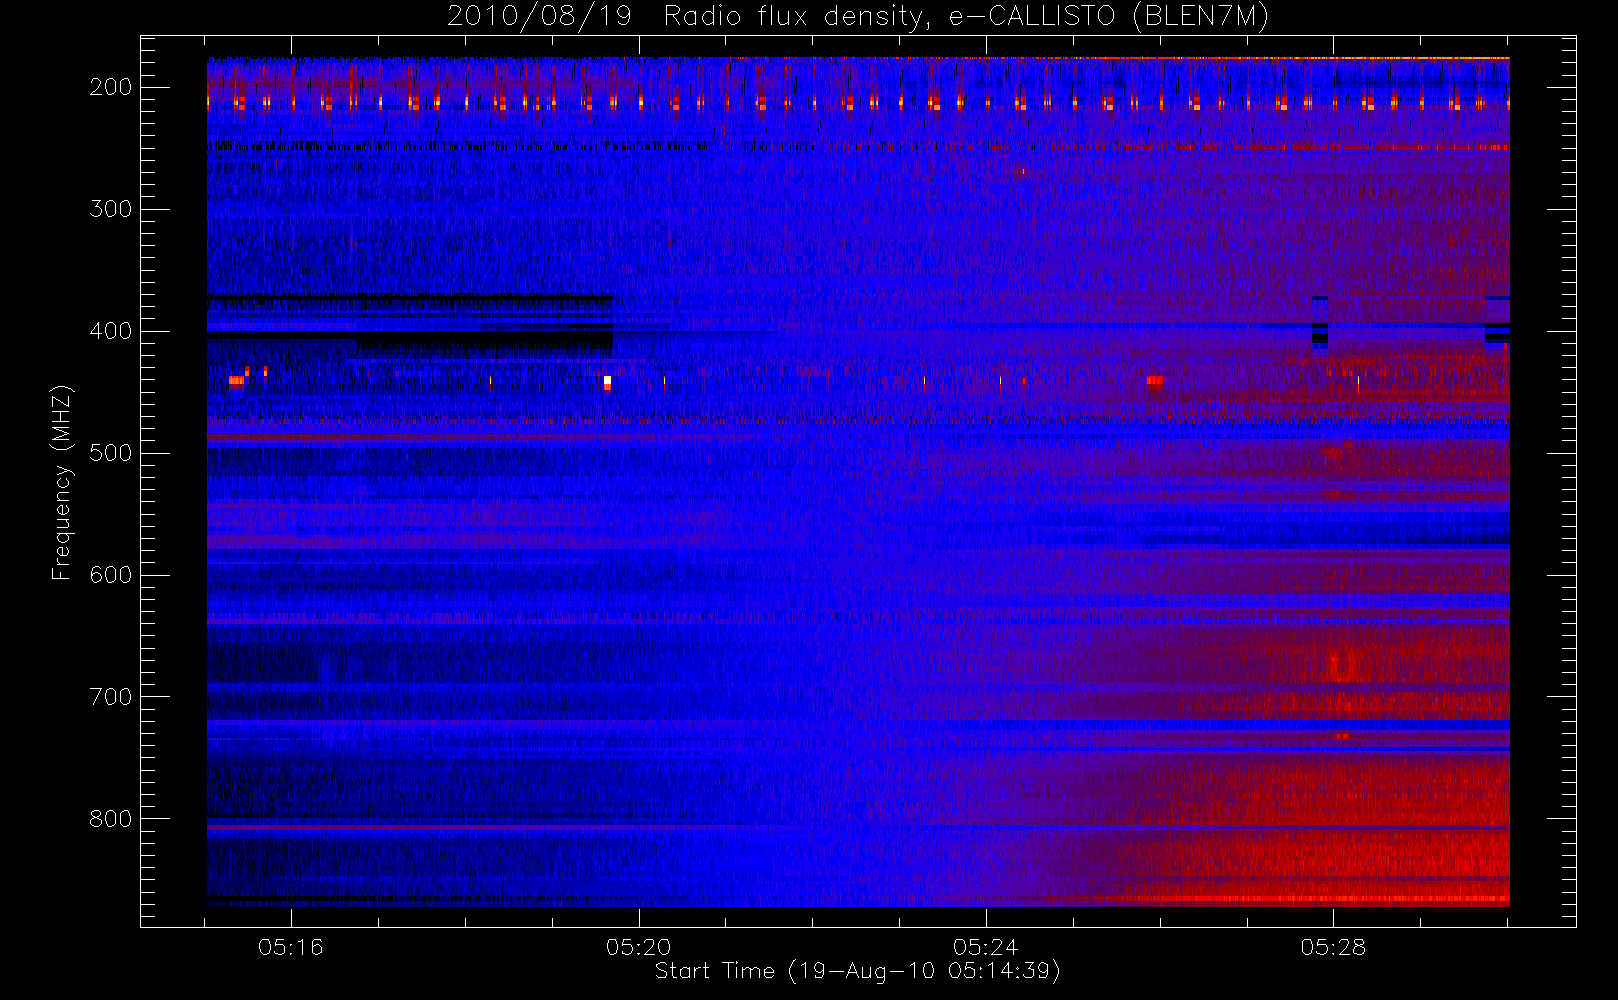Click the "Frequency (MHZ)" axis label
Screen dimensions: 1618x1000
tap(62, 482)
